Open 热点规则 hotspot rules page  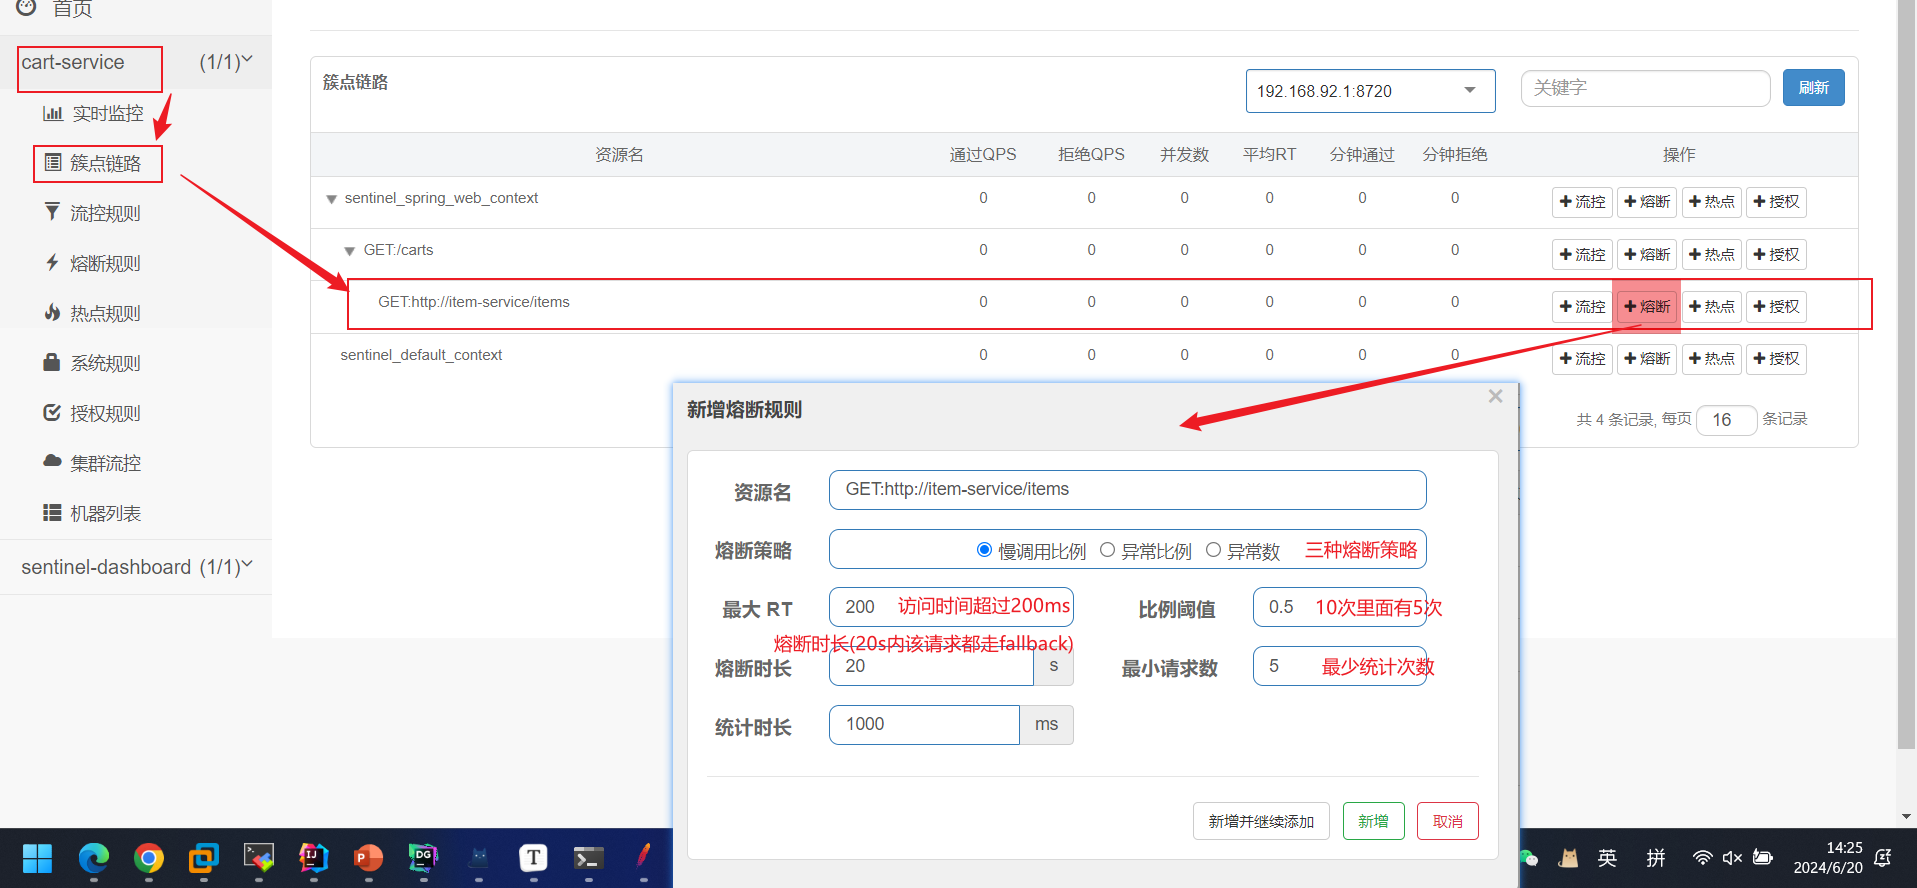94,313
